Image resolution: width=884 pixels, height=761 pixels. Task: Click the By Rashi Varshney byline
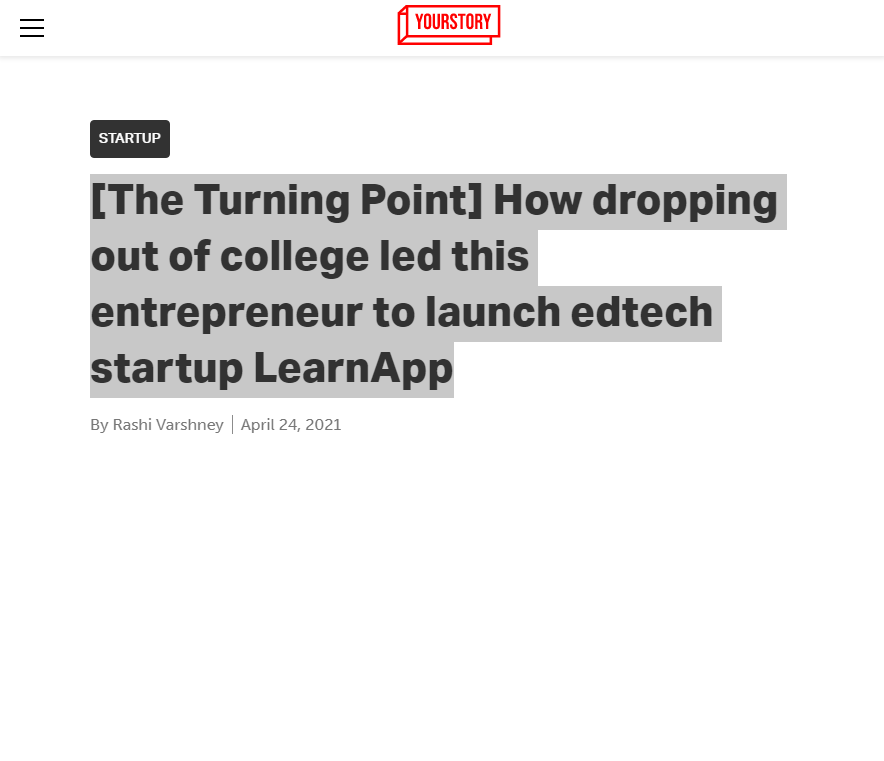tap(157, 424)
